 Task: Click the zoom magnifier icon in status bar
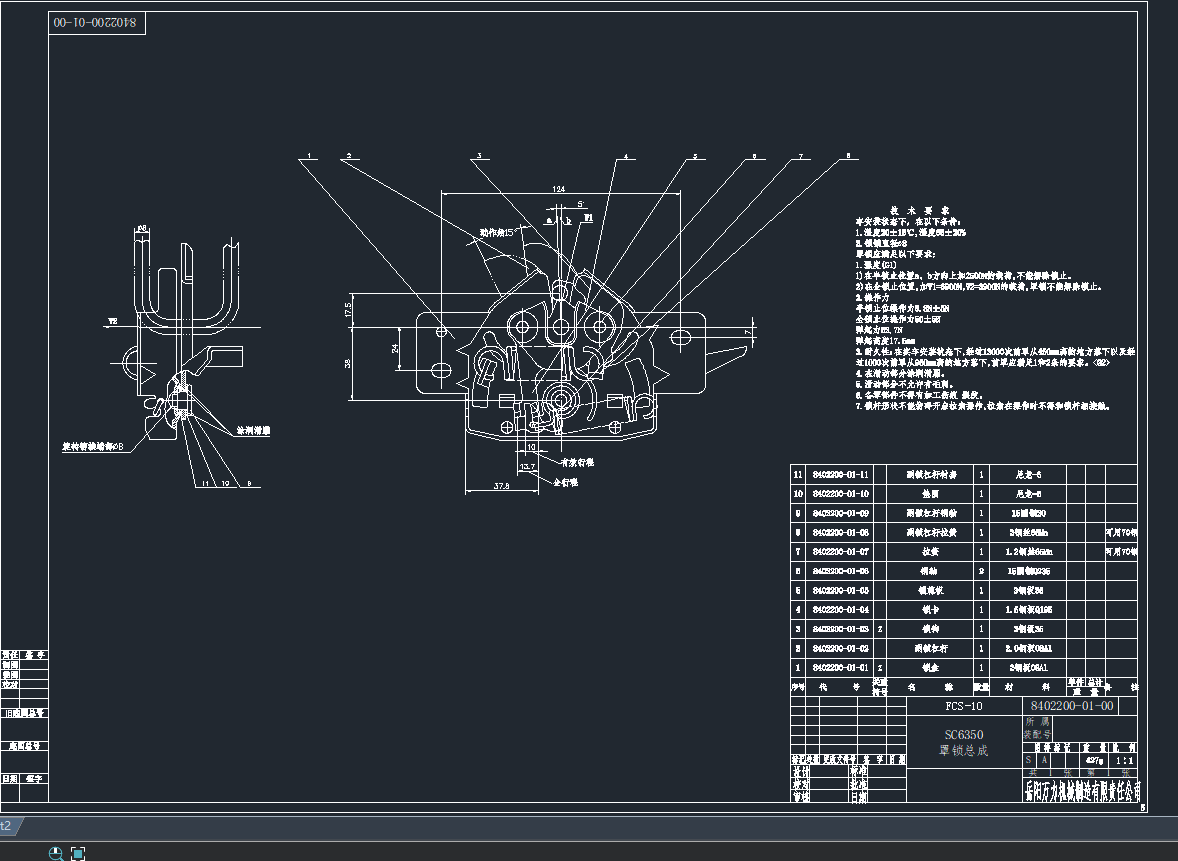(x=56, y=853)
